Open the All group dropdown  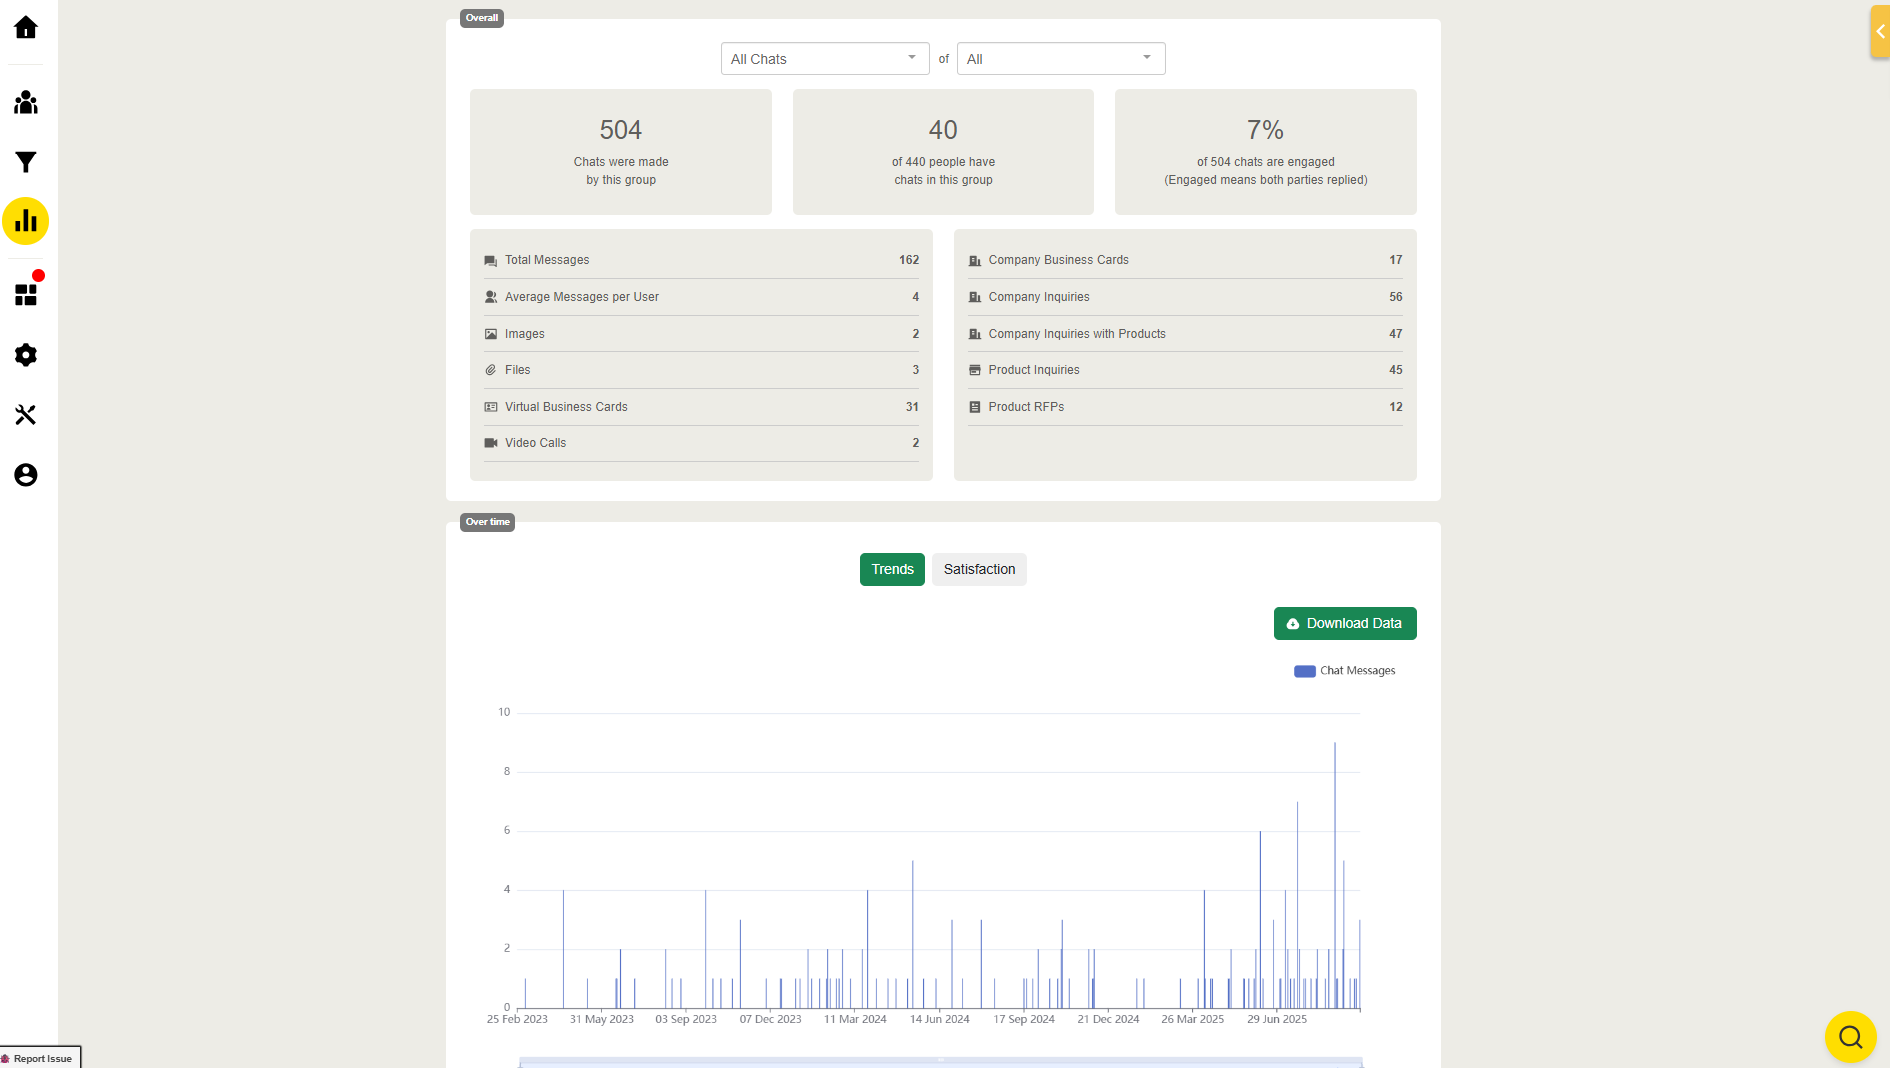coord(1061,59)
